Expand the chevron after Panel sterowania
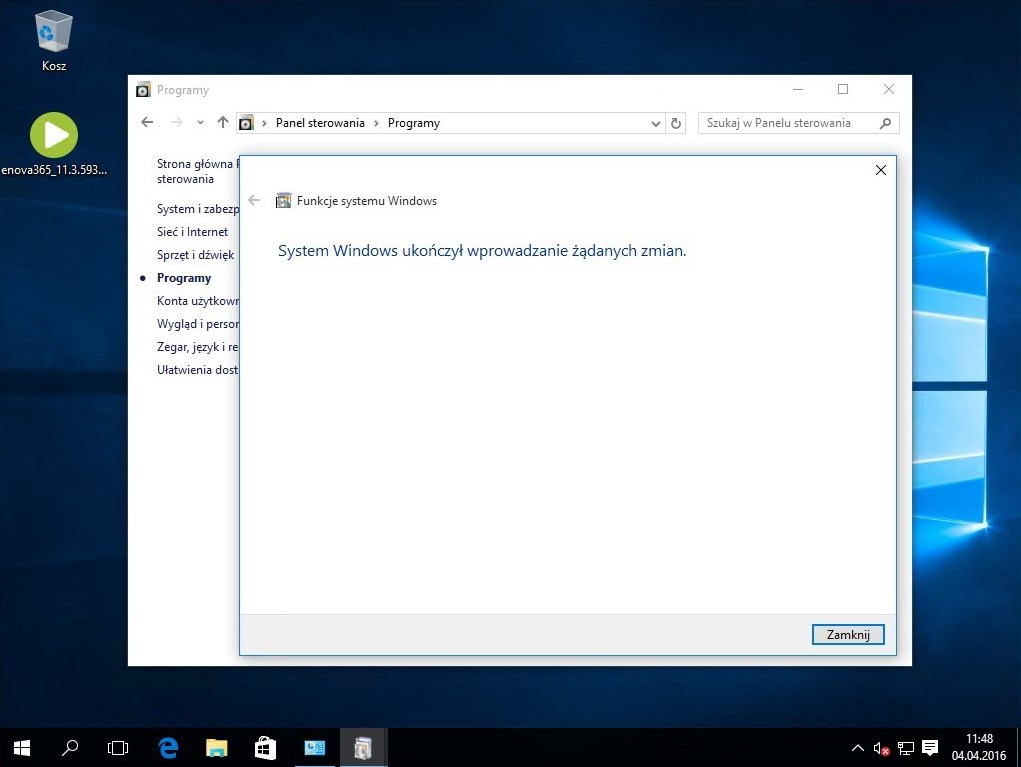Viewport: 1021px width, 767px height. tap(377, 123)
